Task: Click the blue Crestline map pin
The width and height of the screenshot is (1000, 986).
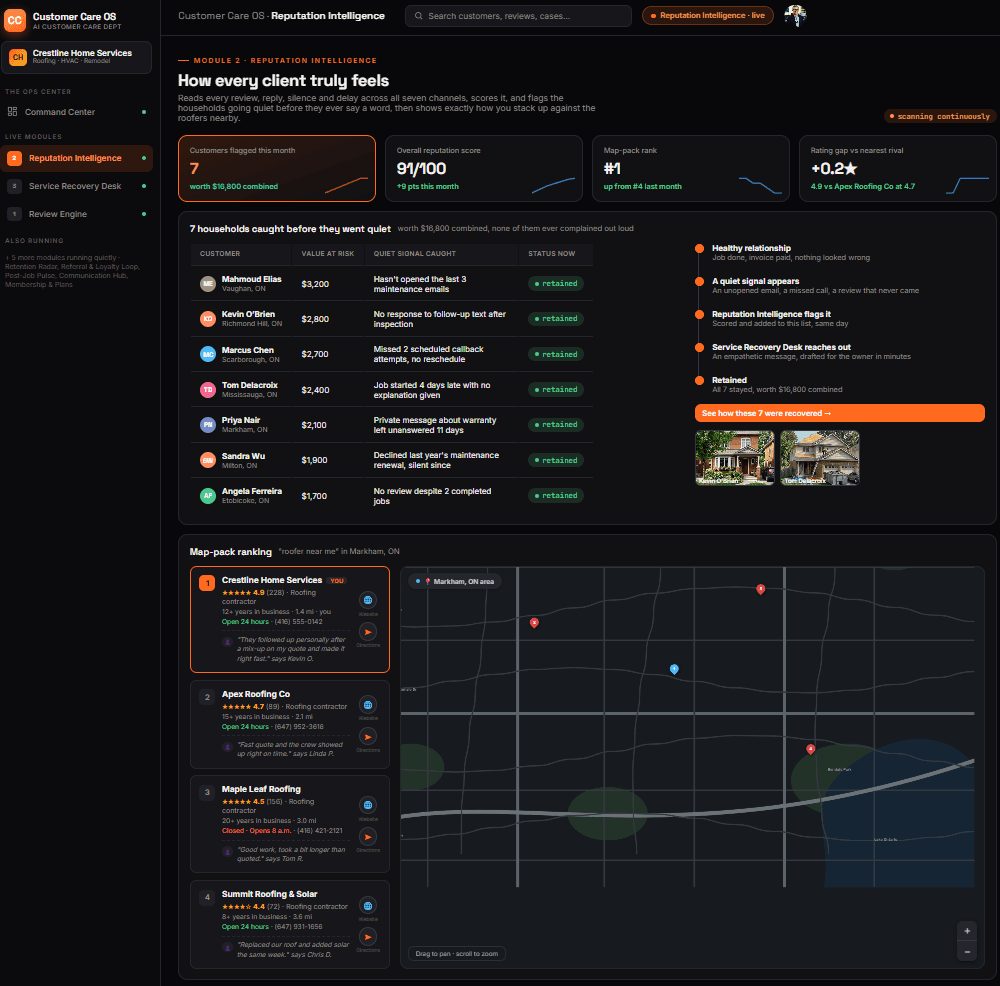Action: (674, 669)
